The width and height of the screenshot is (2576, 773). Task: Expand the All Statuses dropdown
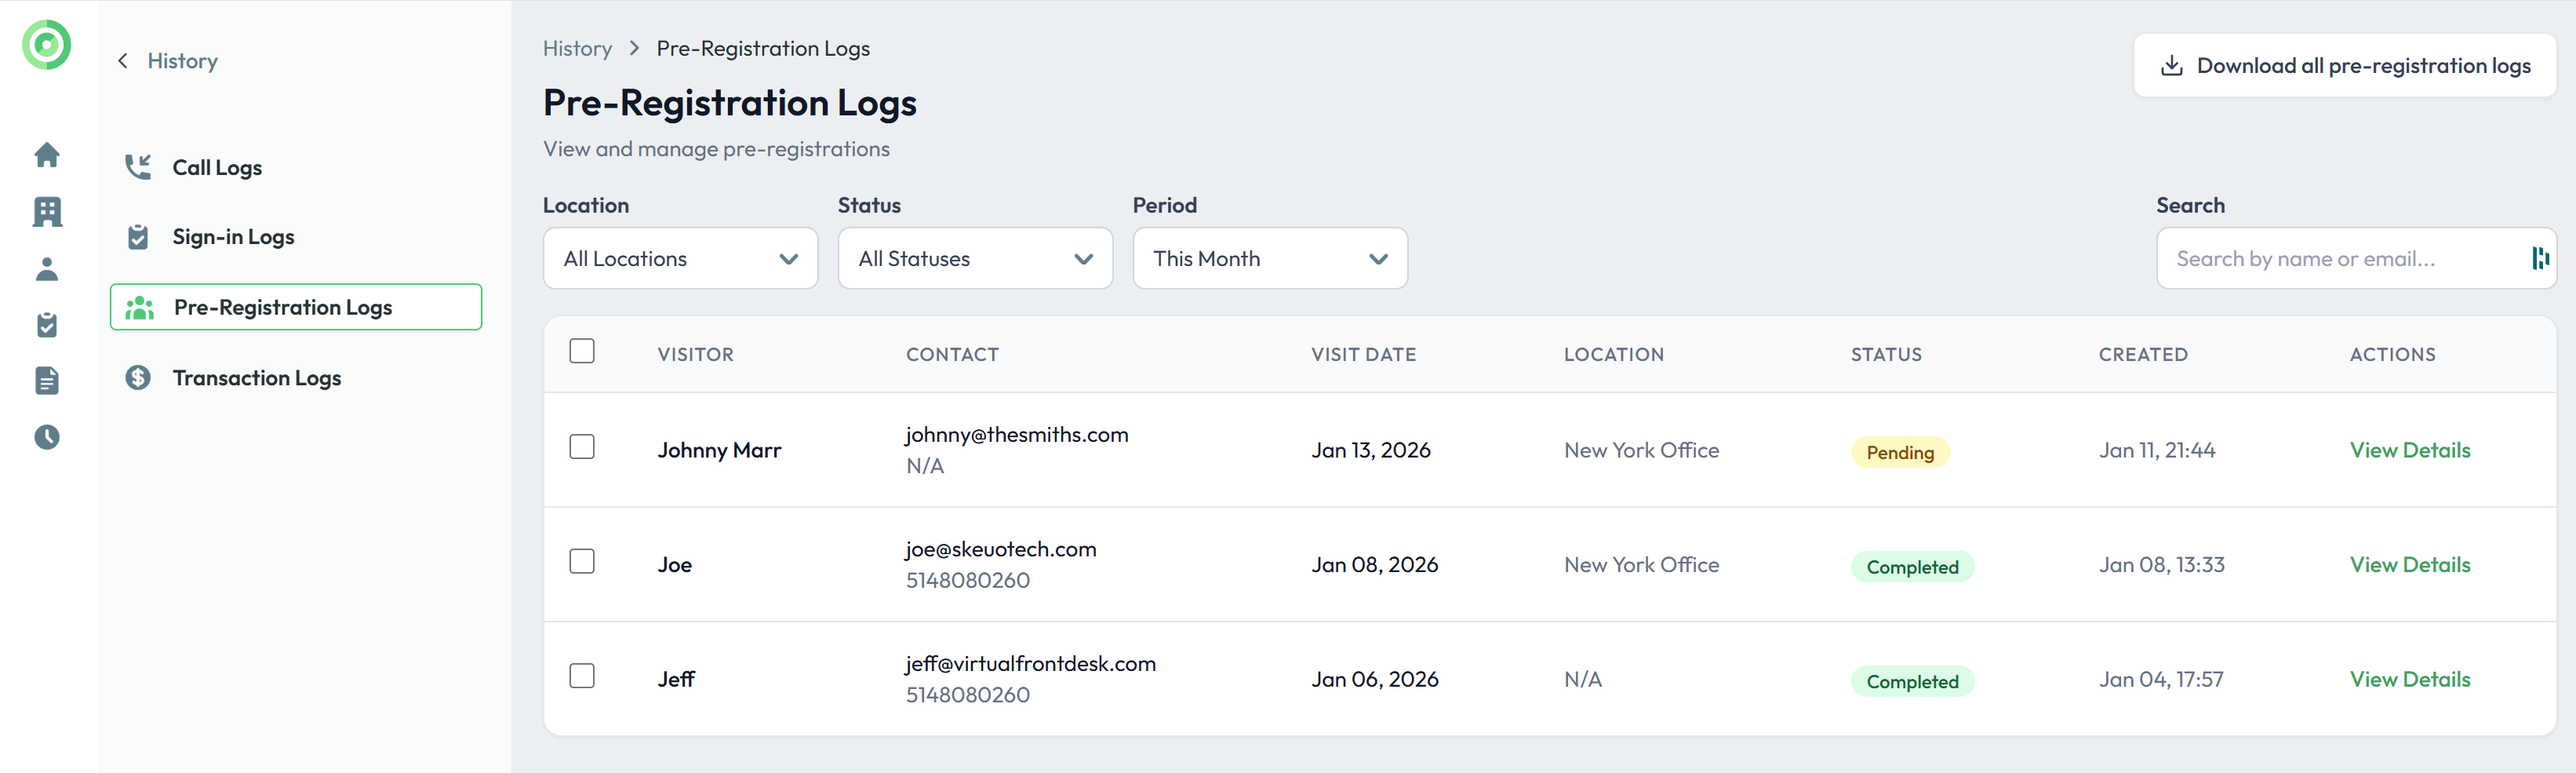point(975,258)
